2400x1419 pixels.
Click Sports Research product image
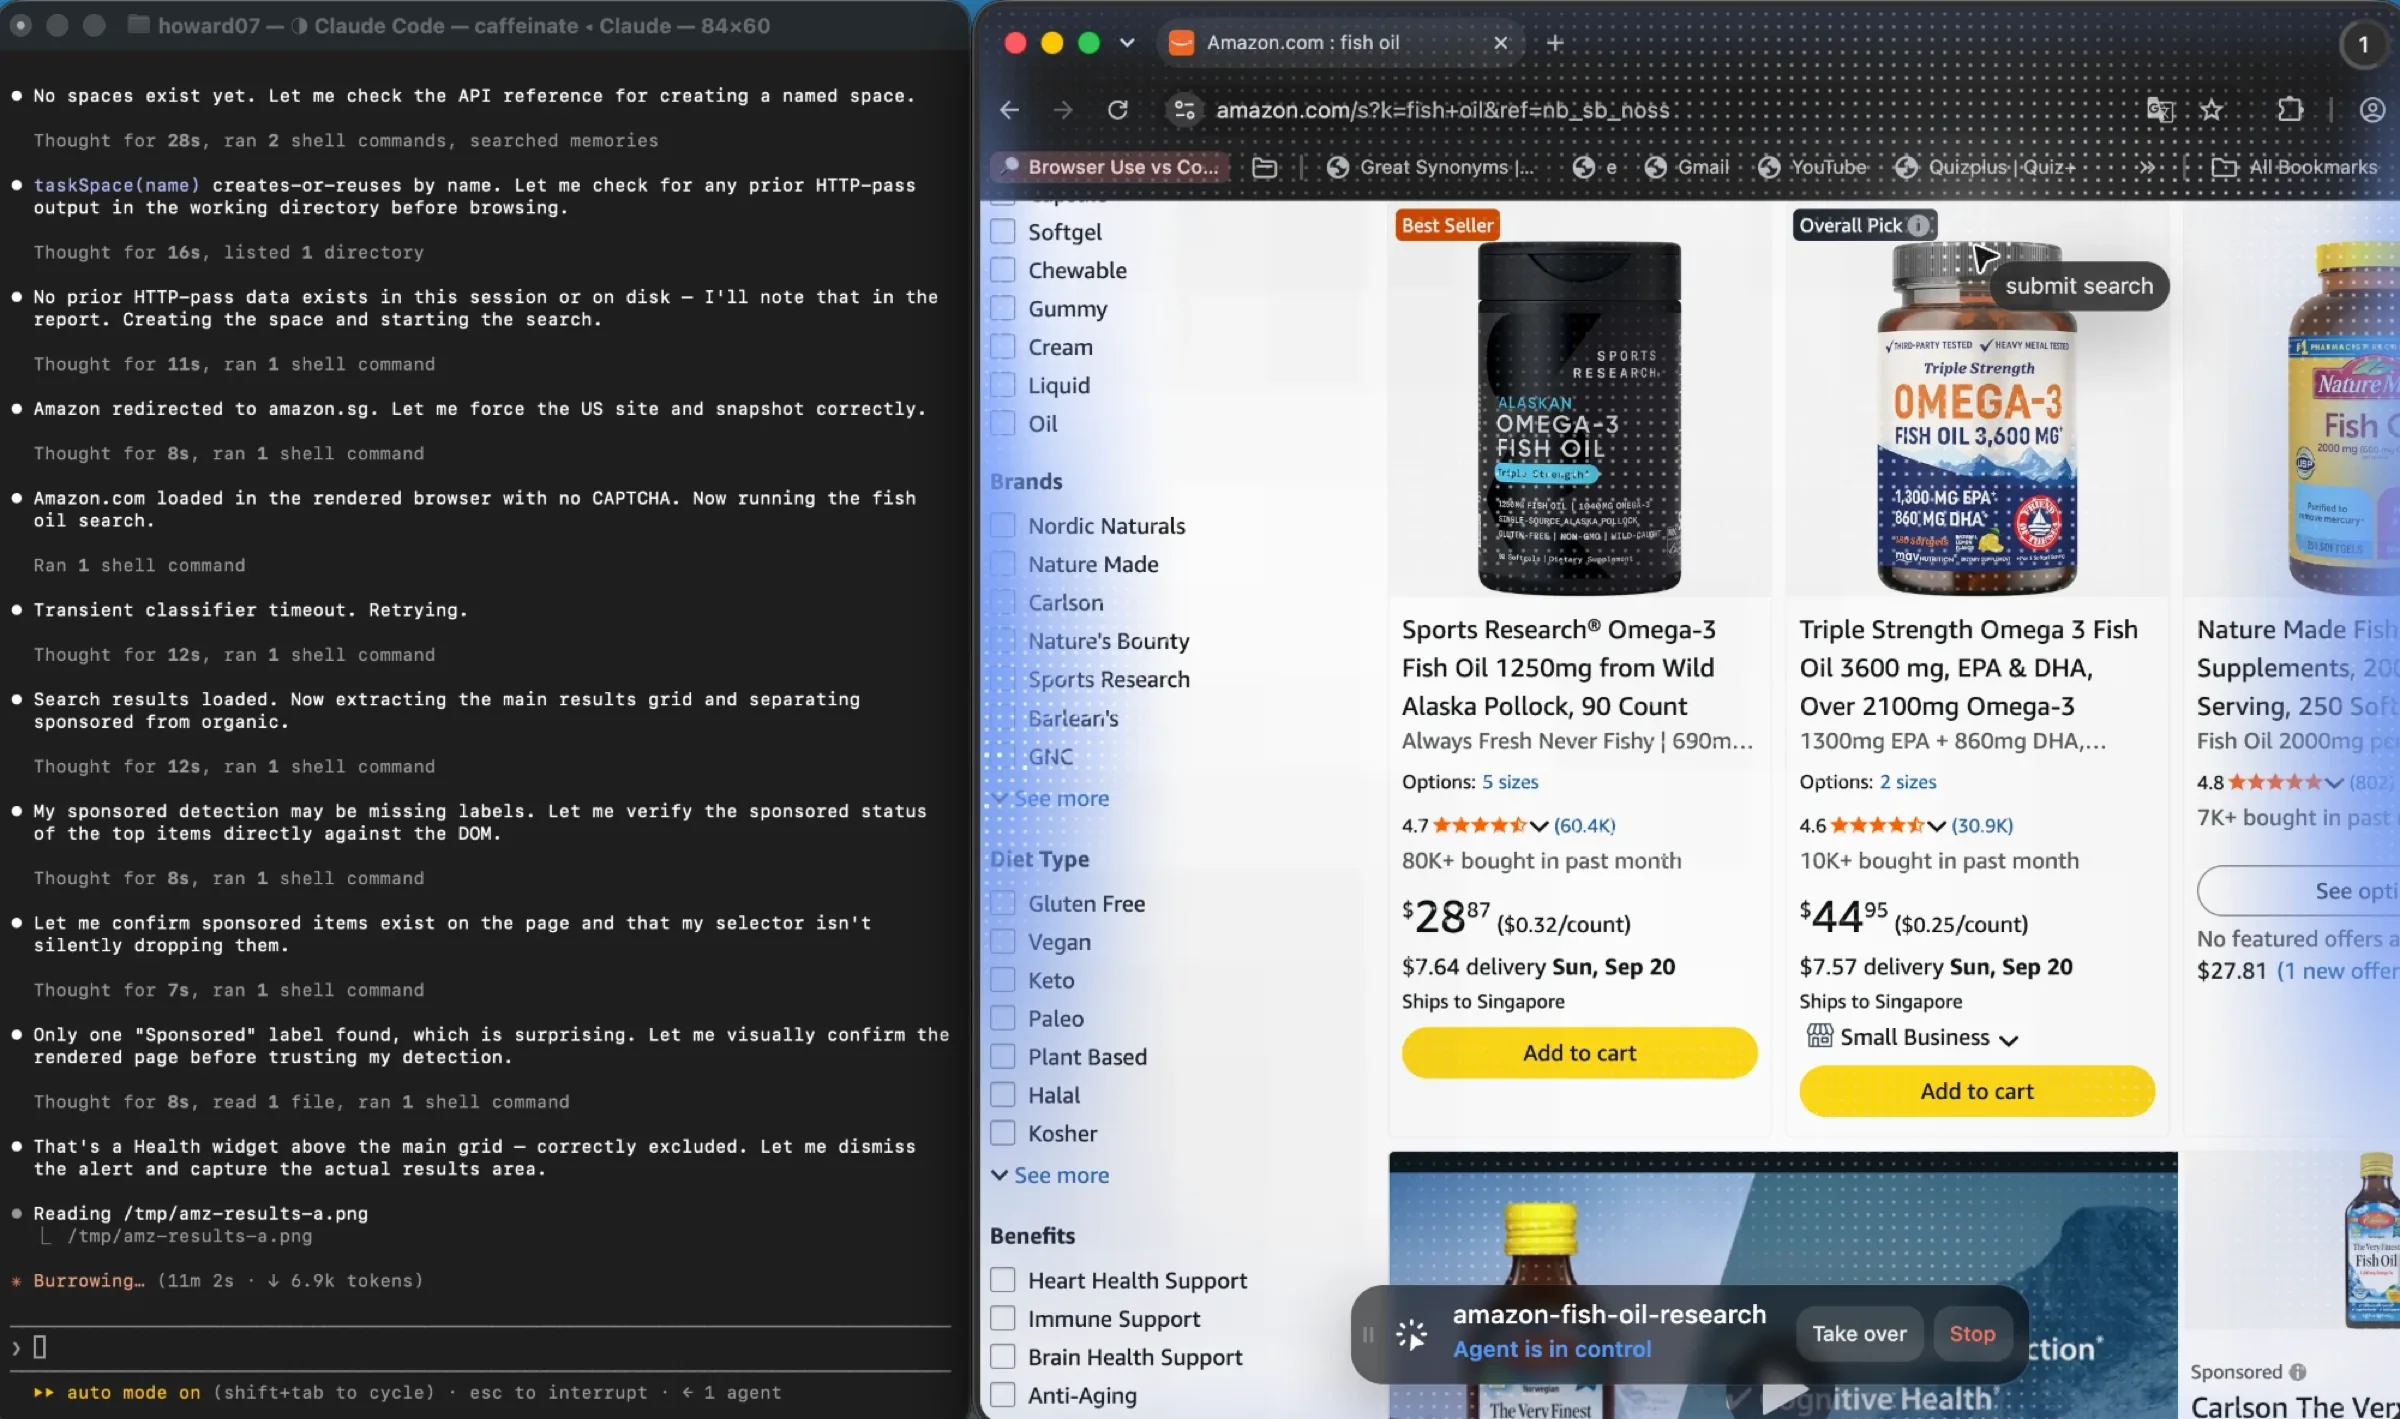[1579, 418]
